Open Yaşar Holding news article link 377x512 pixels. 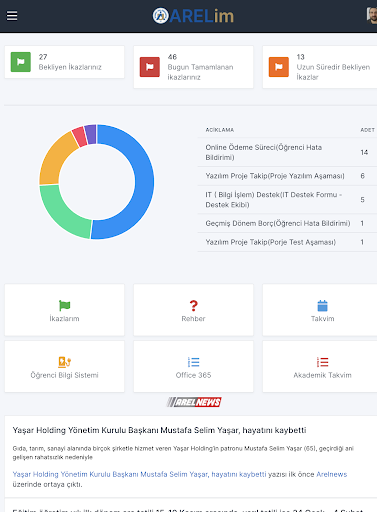pos(139,474)
